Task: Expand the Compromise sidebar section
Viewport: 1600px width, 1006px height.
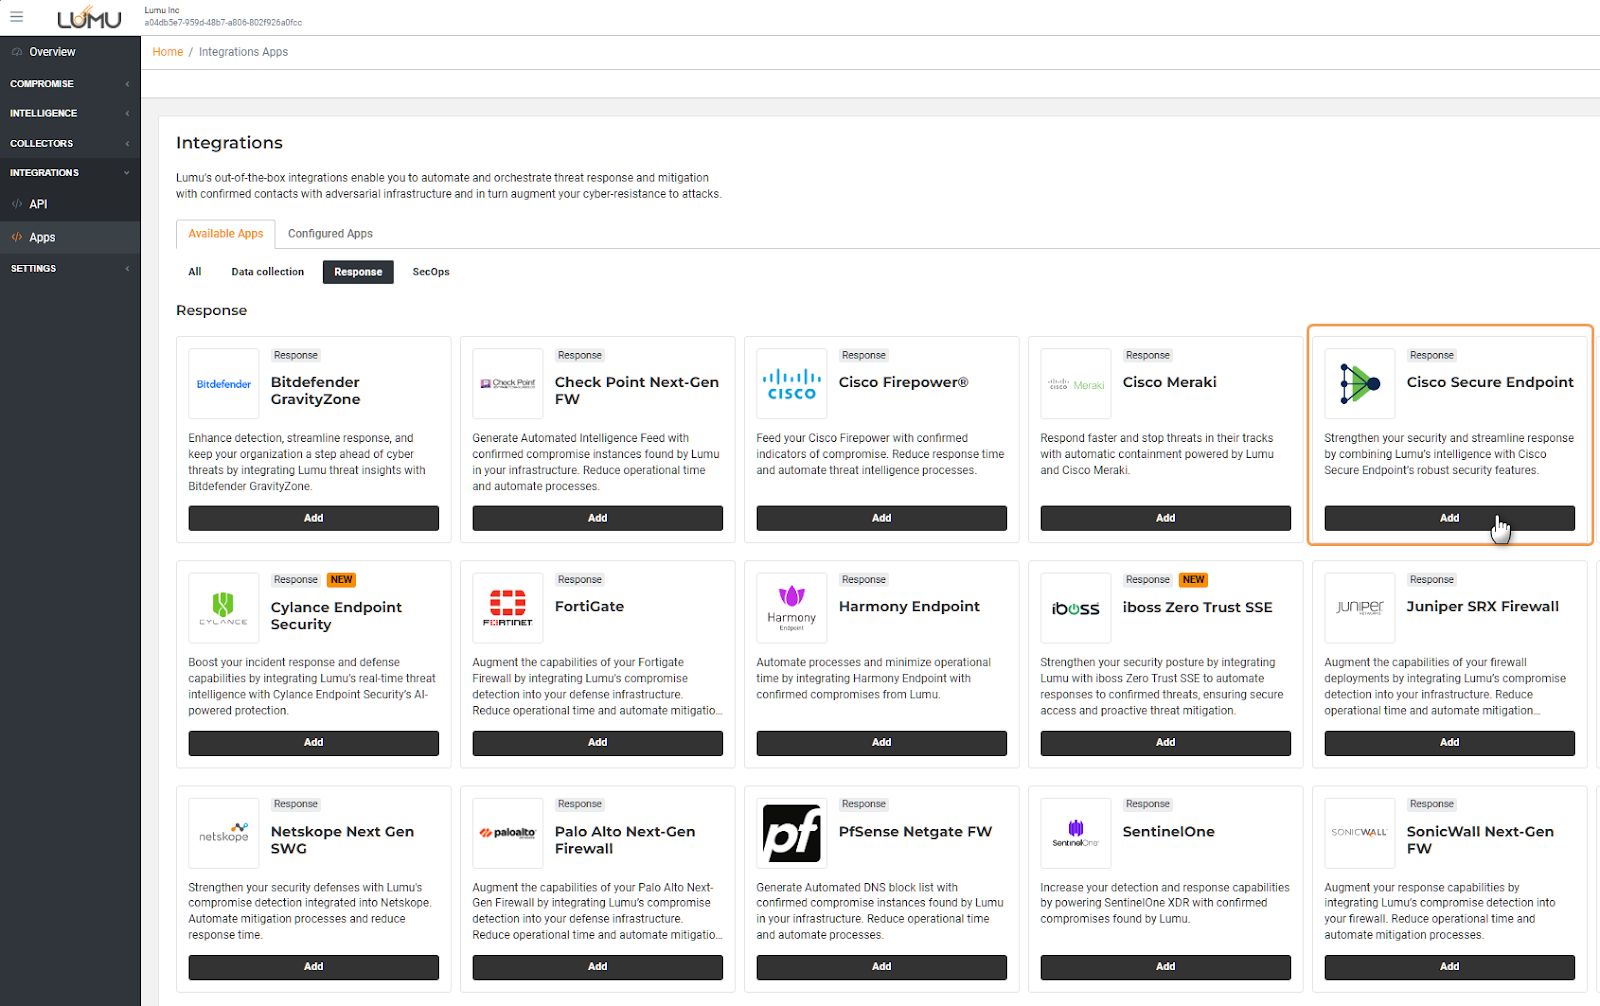Action: [x=70, y=84]
